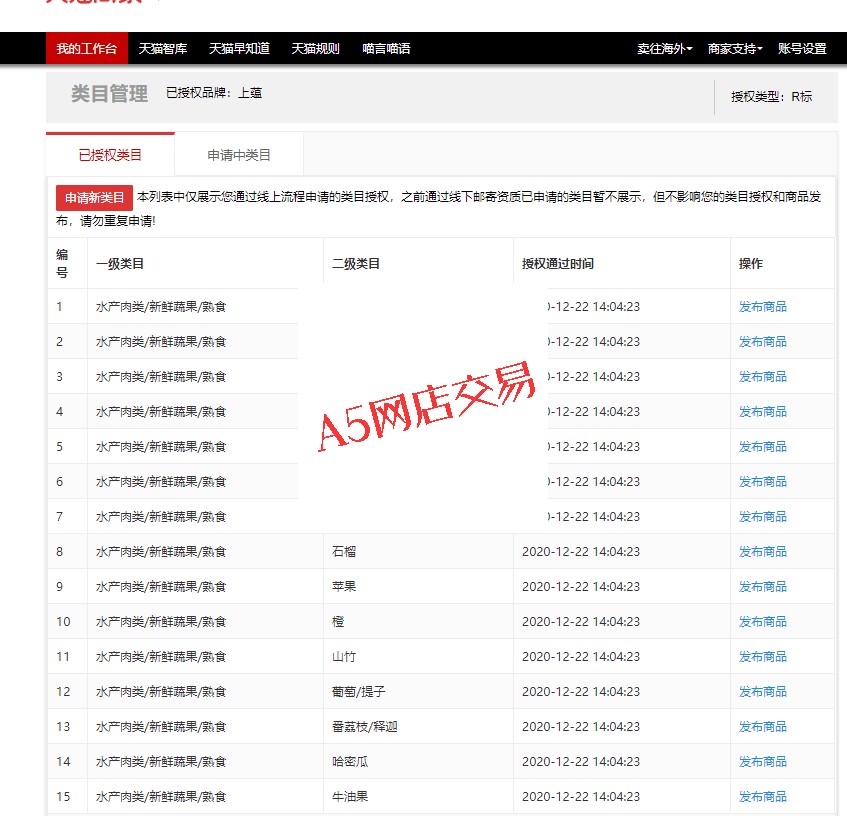Click 发布商品 link in row 7

click(763, 517)
